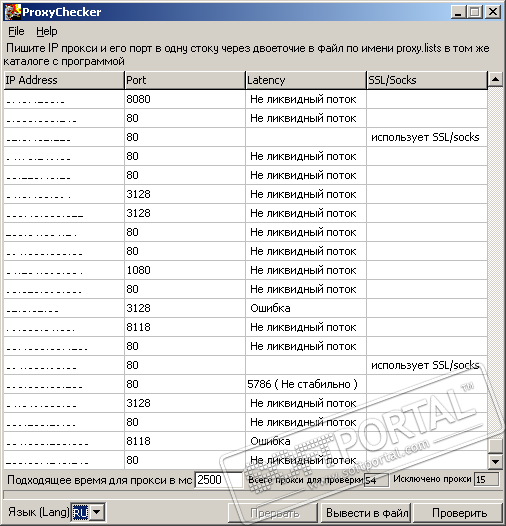Sort by Port column header
Viewport: 506px width, 526px height.
point(185,80)
